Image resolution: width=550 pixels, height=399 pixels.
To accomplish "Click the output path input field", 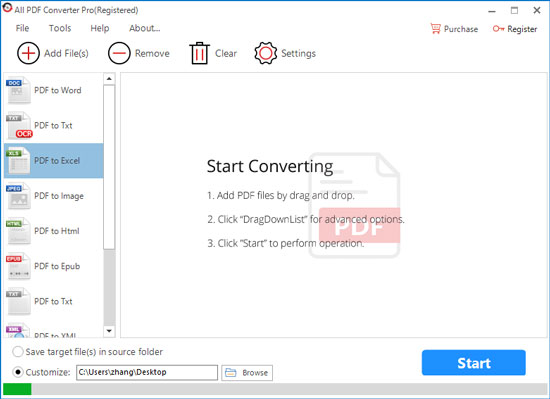I will tap(147, 372).
